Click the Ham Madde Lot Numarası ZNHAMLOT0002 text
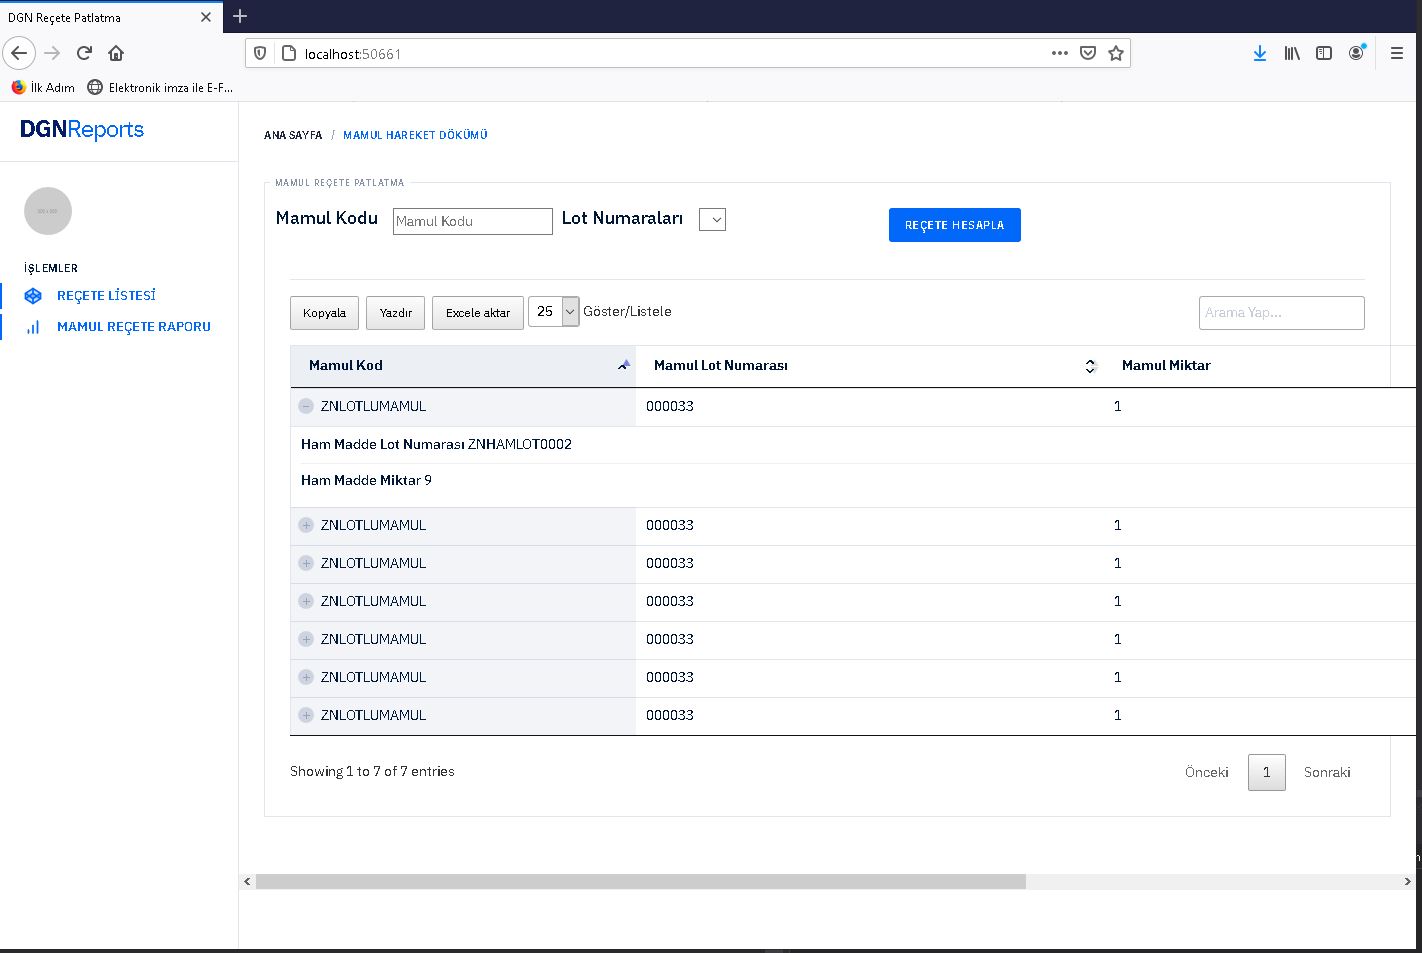The height and width of the screenshot is (953, 1422). tap(436, 445)
